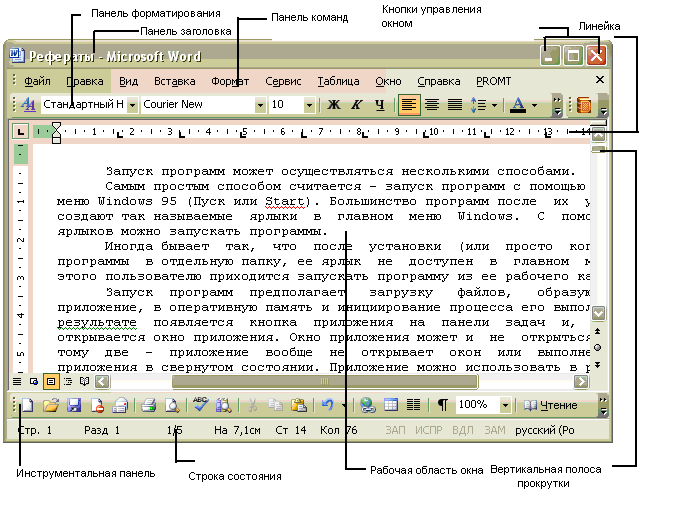The width and height of the screenshot is (686, 509).
Task: Open the 100% zoom dropdown
Action: point(505,405)
